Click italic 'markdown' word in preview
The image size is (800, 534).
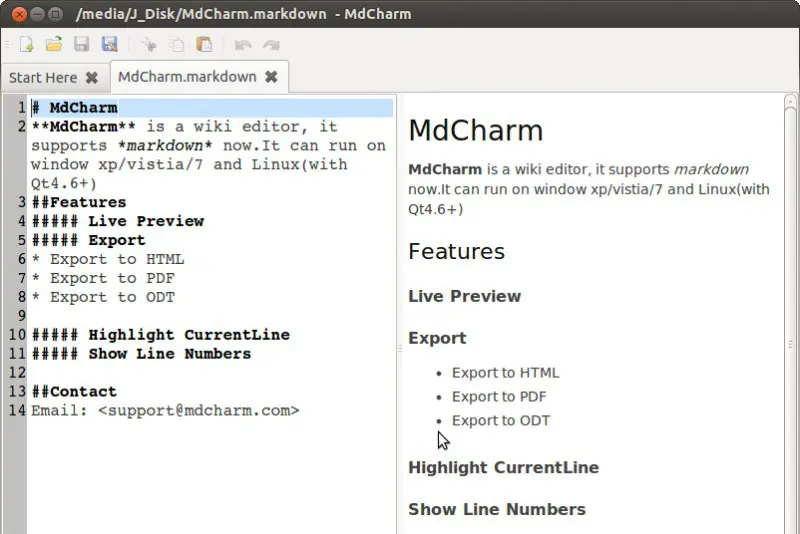pyautogui.click(x=711, y=169)
